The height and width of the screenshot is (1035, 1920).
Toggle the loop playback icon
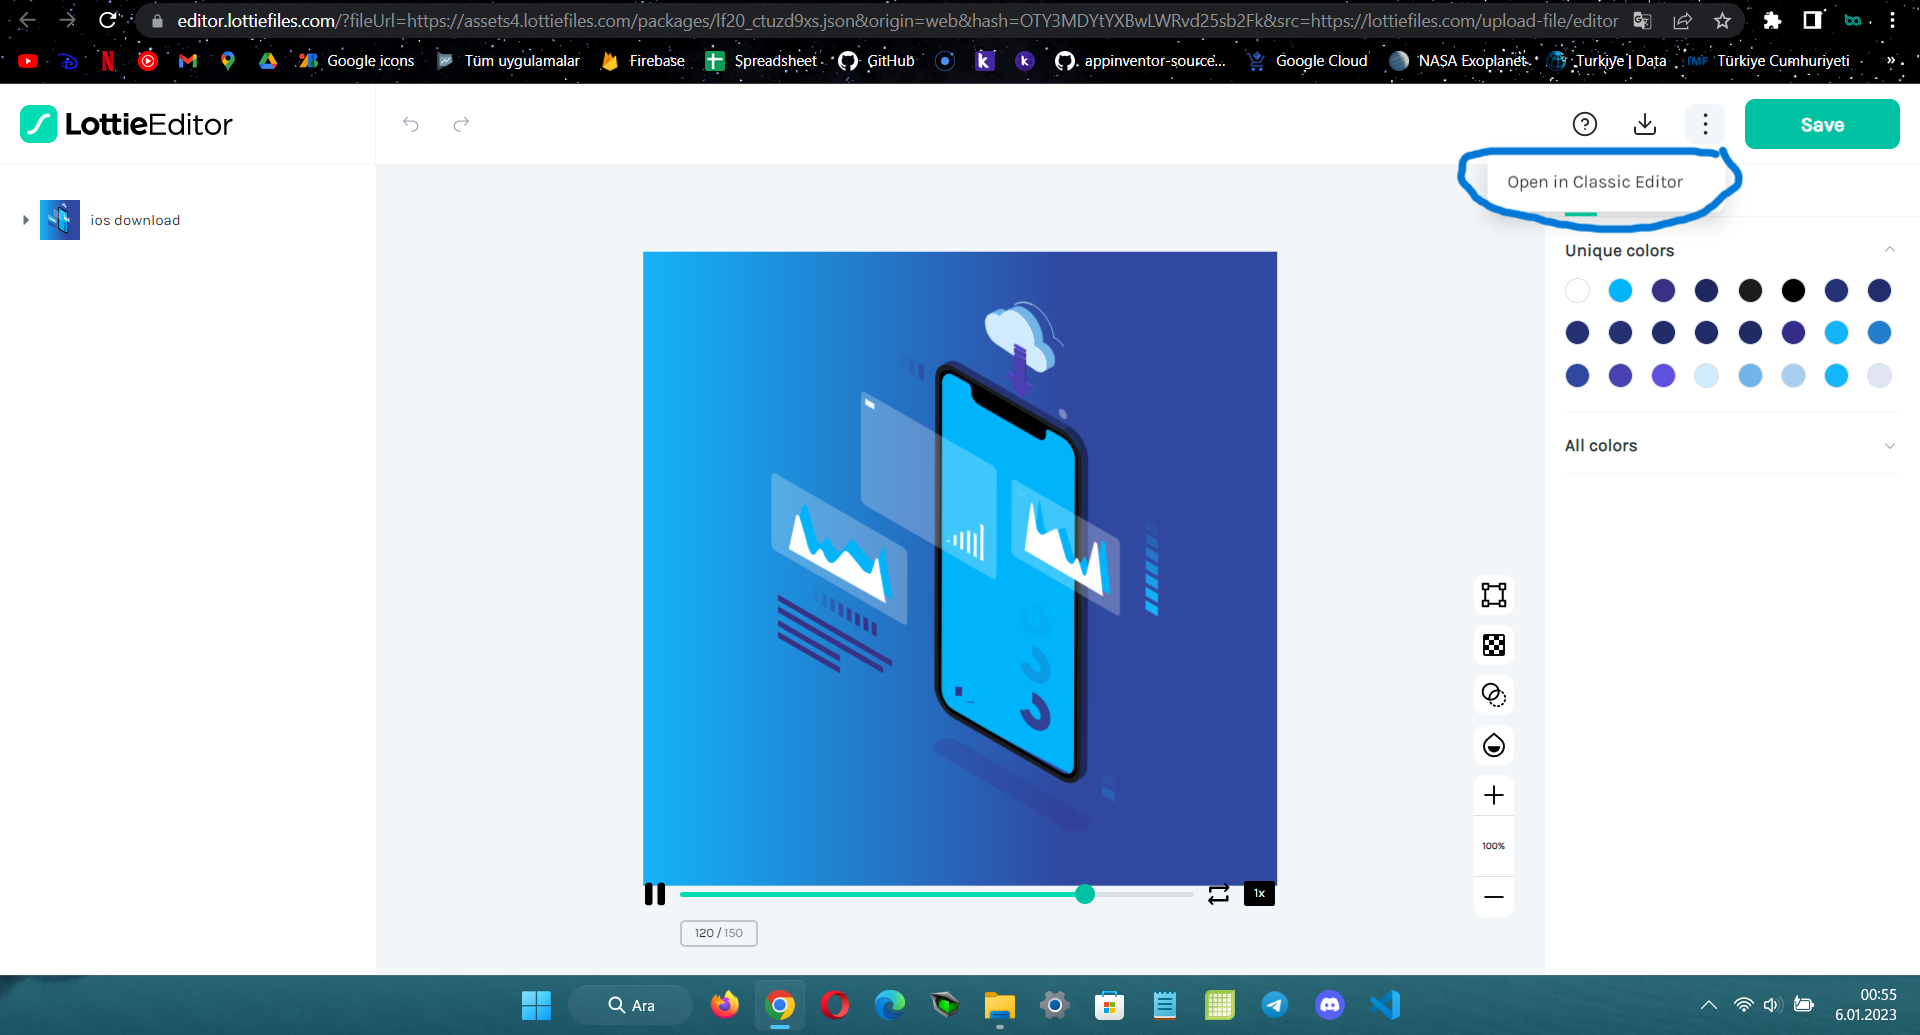[x=1218, y=894]
